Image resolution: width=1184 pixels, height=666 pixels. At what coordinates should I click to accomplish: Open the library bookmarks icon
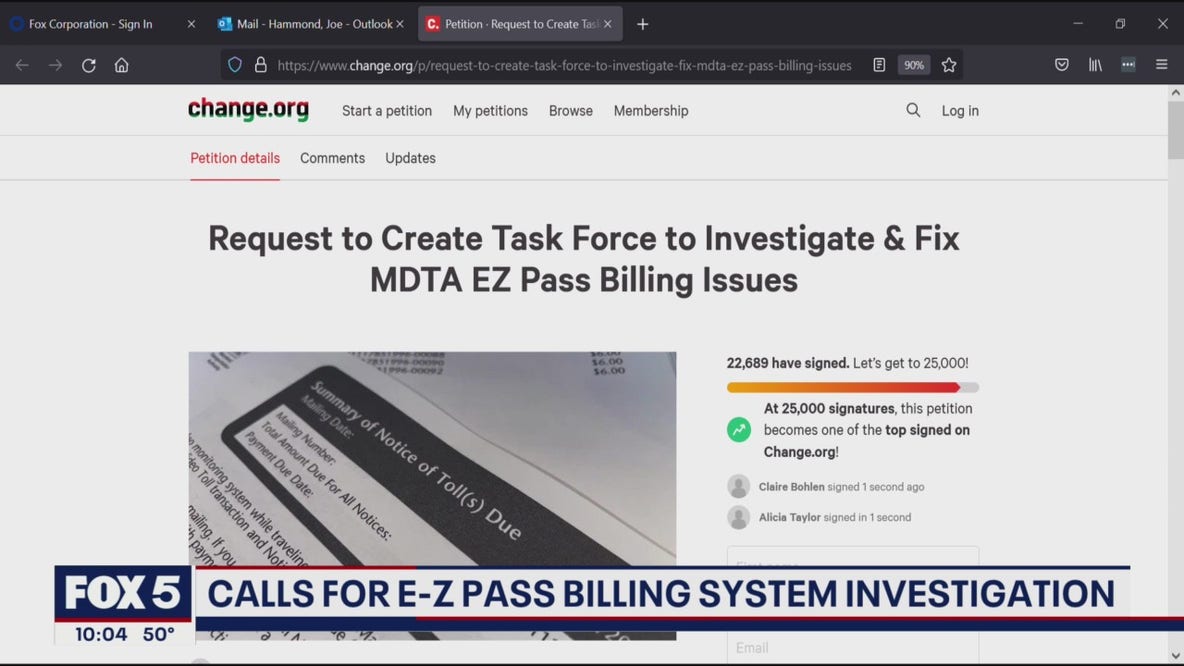[1095, 65]
